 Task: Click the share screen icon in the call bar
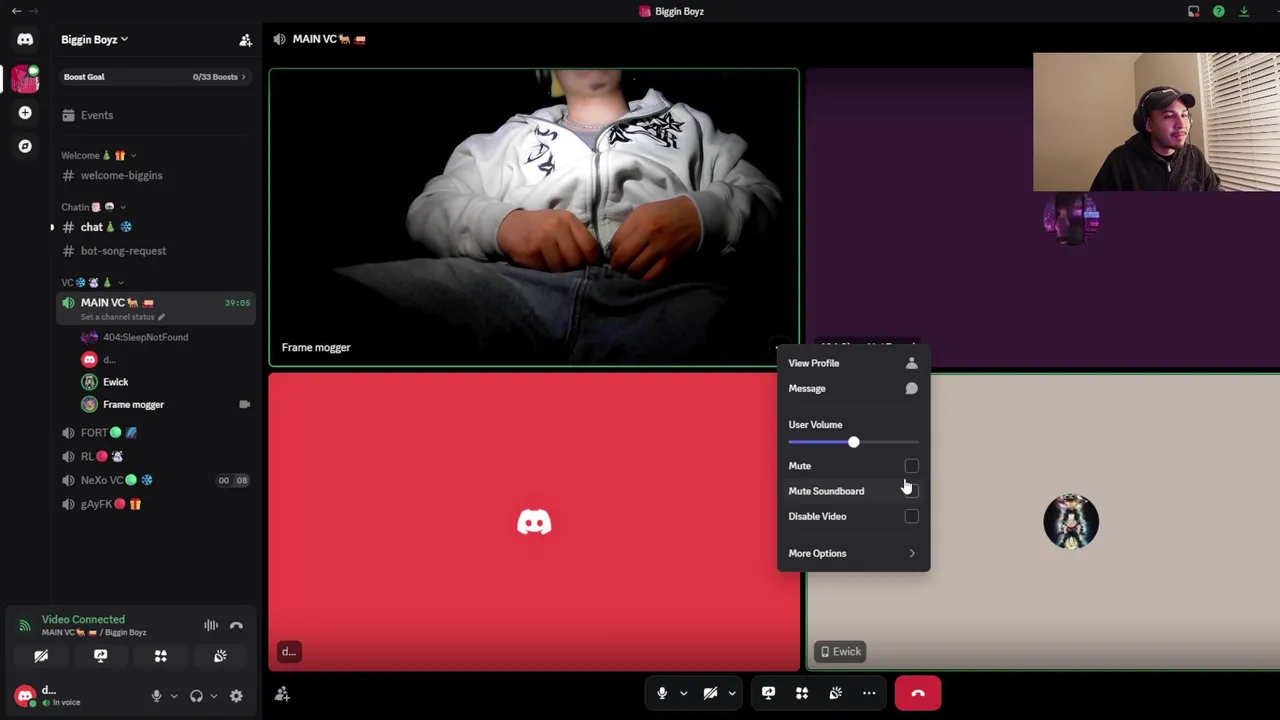768,693
